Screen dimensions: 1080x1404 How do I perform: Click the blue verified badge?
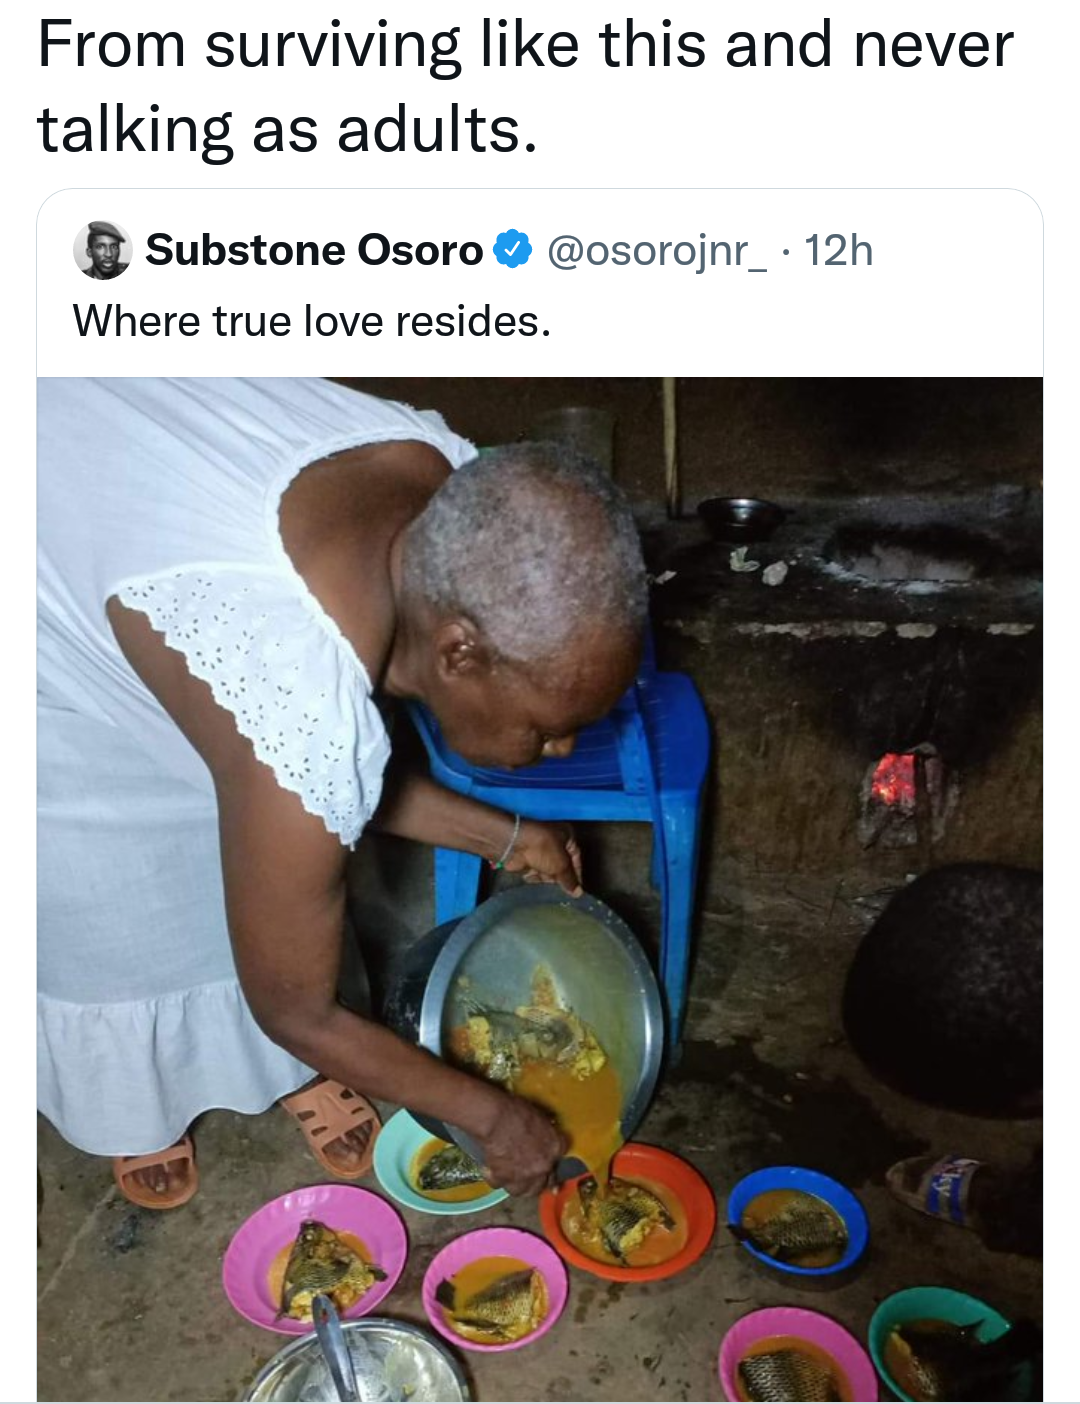tap(514, 250)
